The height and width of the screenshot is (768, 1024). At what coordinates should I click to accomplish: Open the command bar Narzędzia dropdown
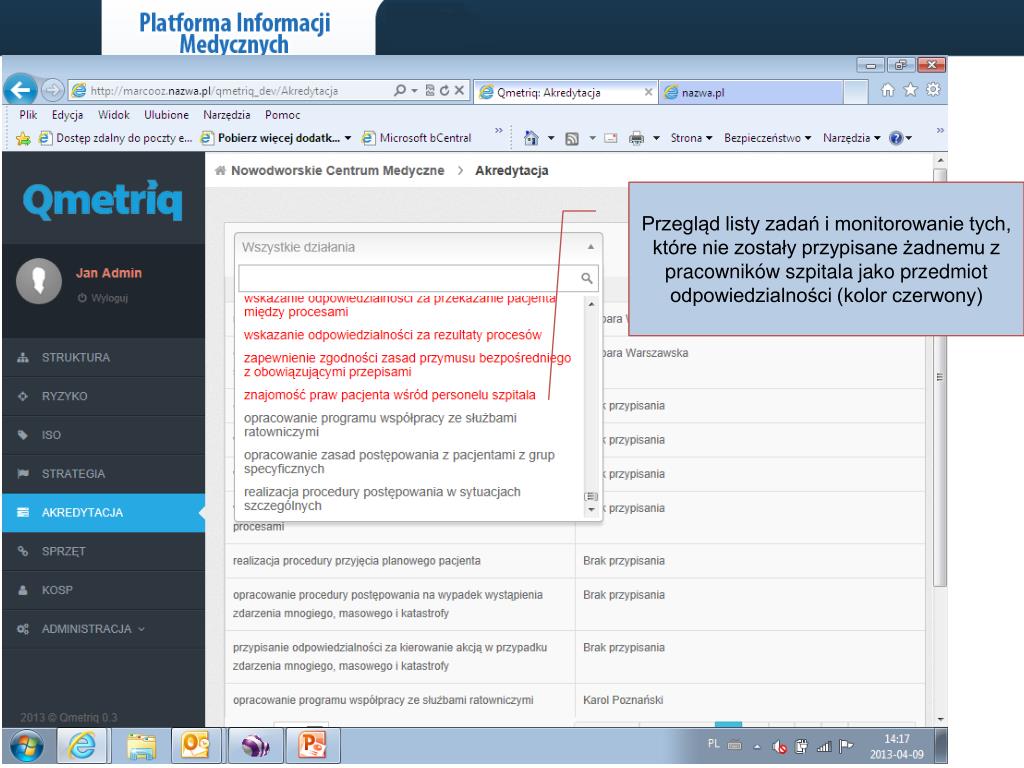852,138
